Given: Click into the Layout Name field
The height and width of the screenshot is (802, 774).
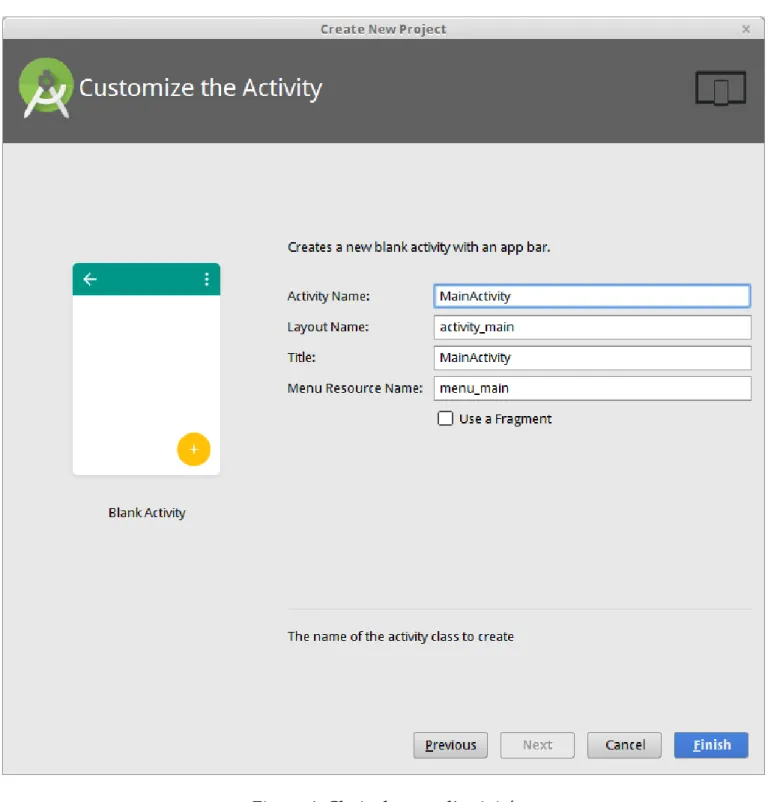Looking at the screenshot, I should coord(592,327).
